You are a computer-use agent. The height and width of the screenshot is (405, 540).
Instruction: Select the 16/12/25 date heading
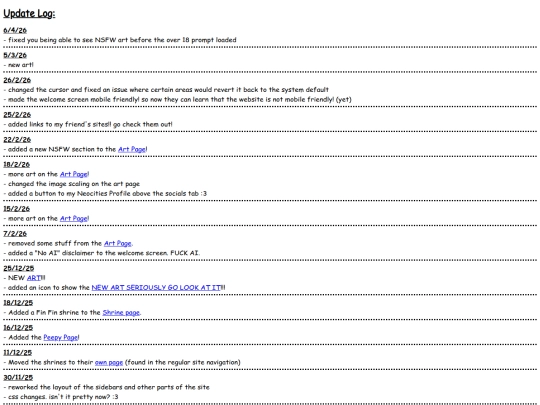(x=18, y=328)
